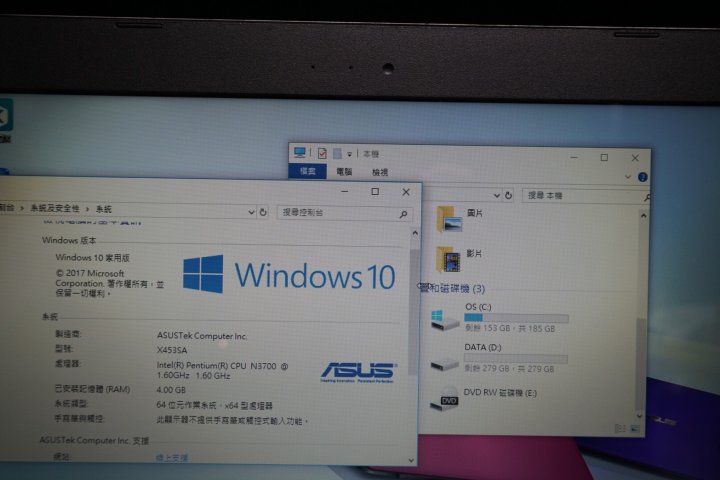This screenshot has width=720, height=480.
Task: Open the 影片 videos folder icon
Action: click(449, 260)
